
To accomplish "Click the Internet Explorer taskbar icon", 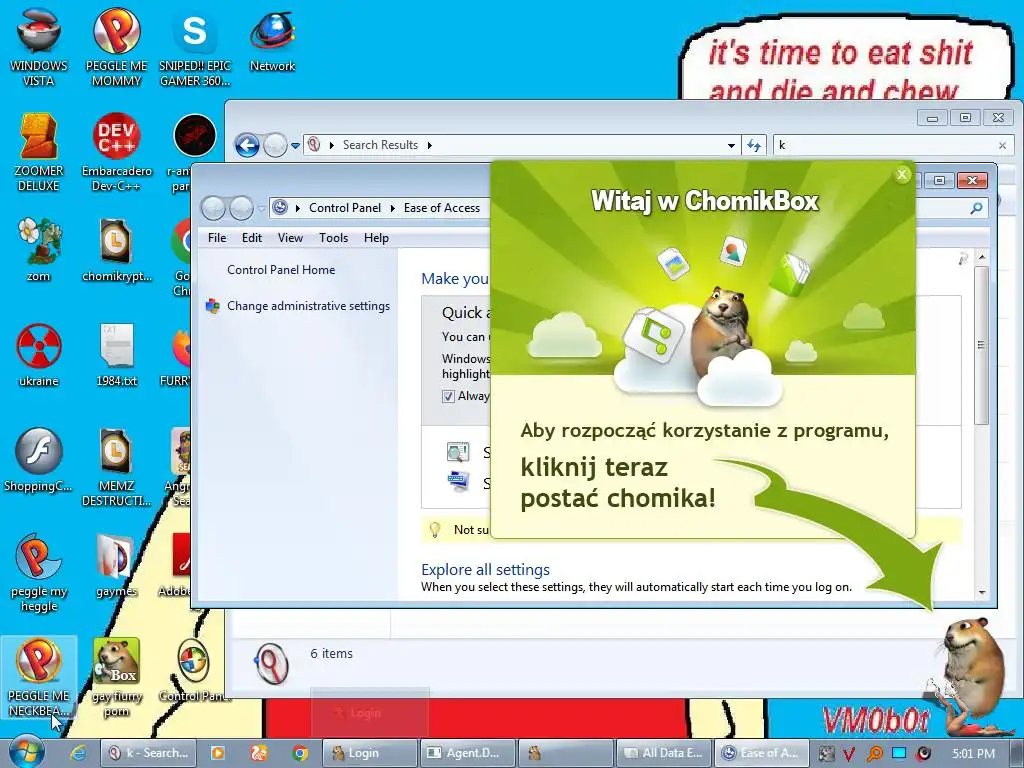I will pos(78,753).
